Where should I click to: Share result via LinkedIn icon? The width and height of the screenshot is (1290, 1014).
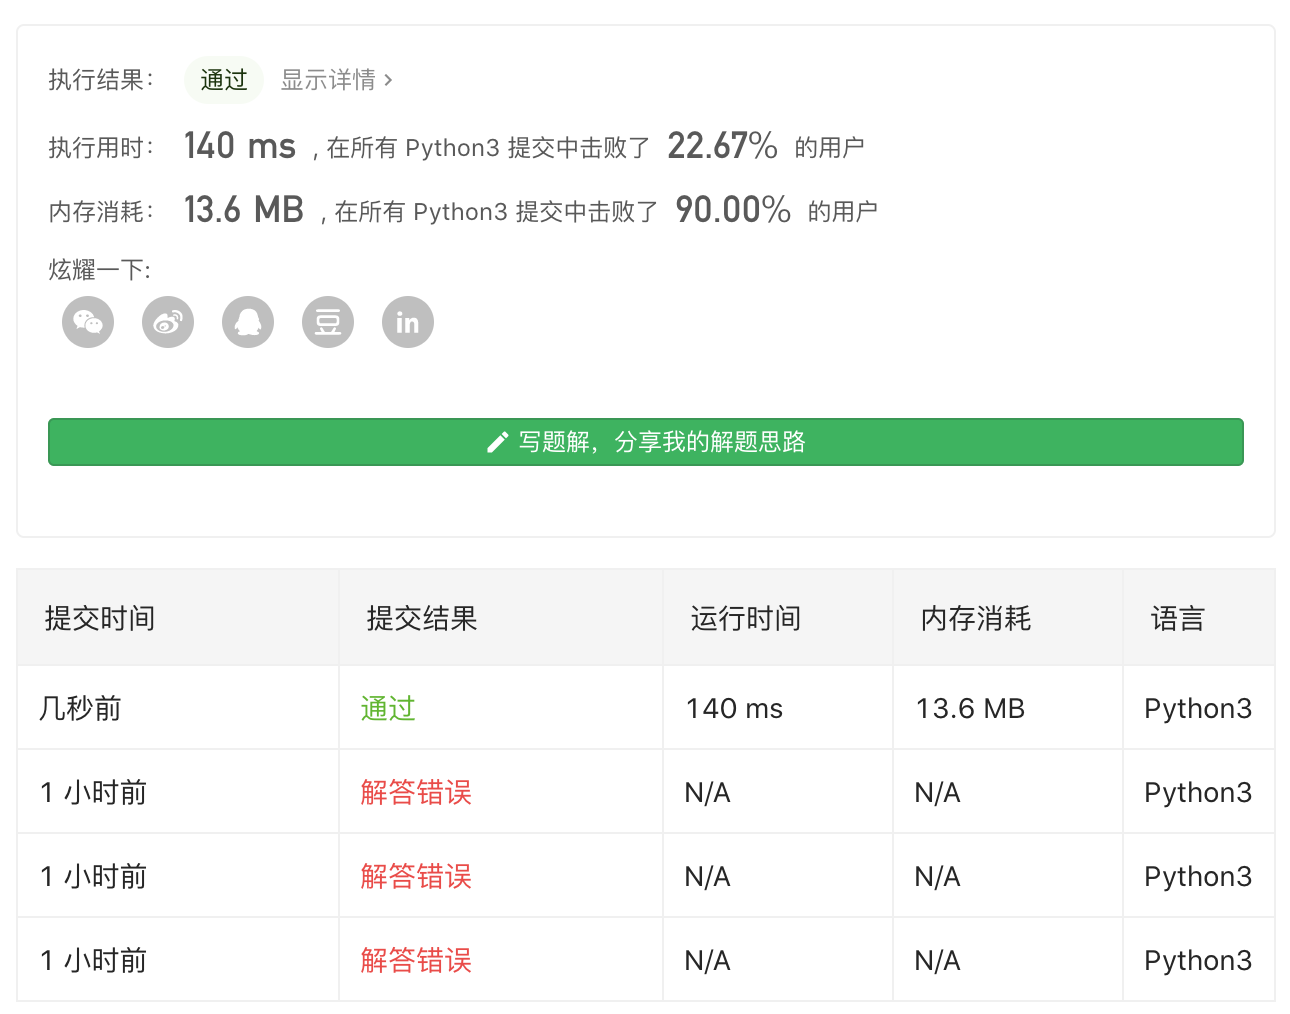point(408,322)
